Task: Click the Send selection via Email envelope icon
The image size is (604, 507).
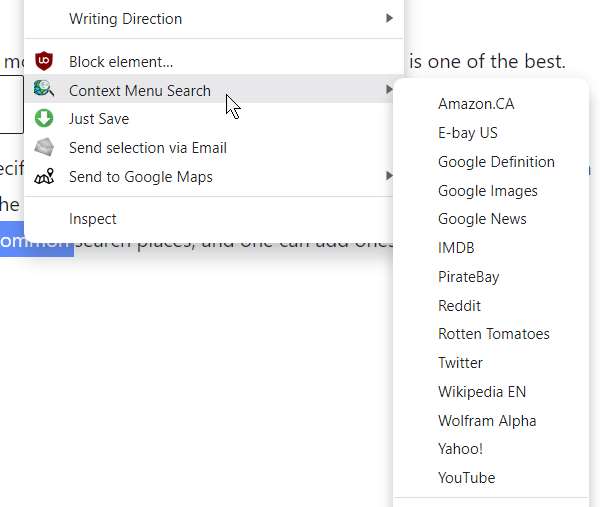Action: pyautogui.click(x=43, y=148)
